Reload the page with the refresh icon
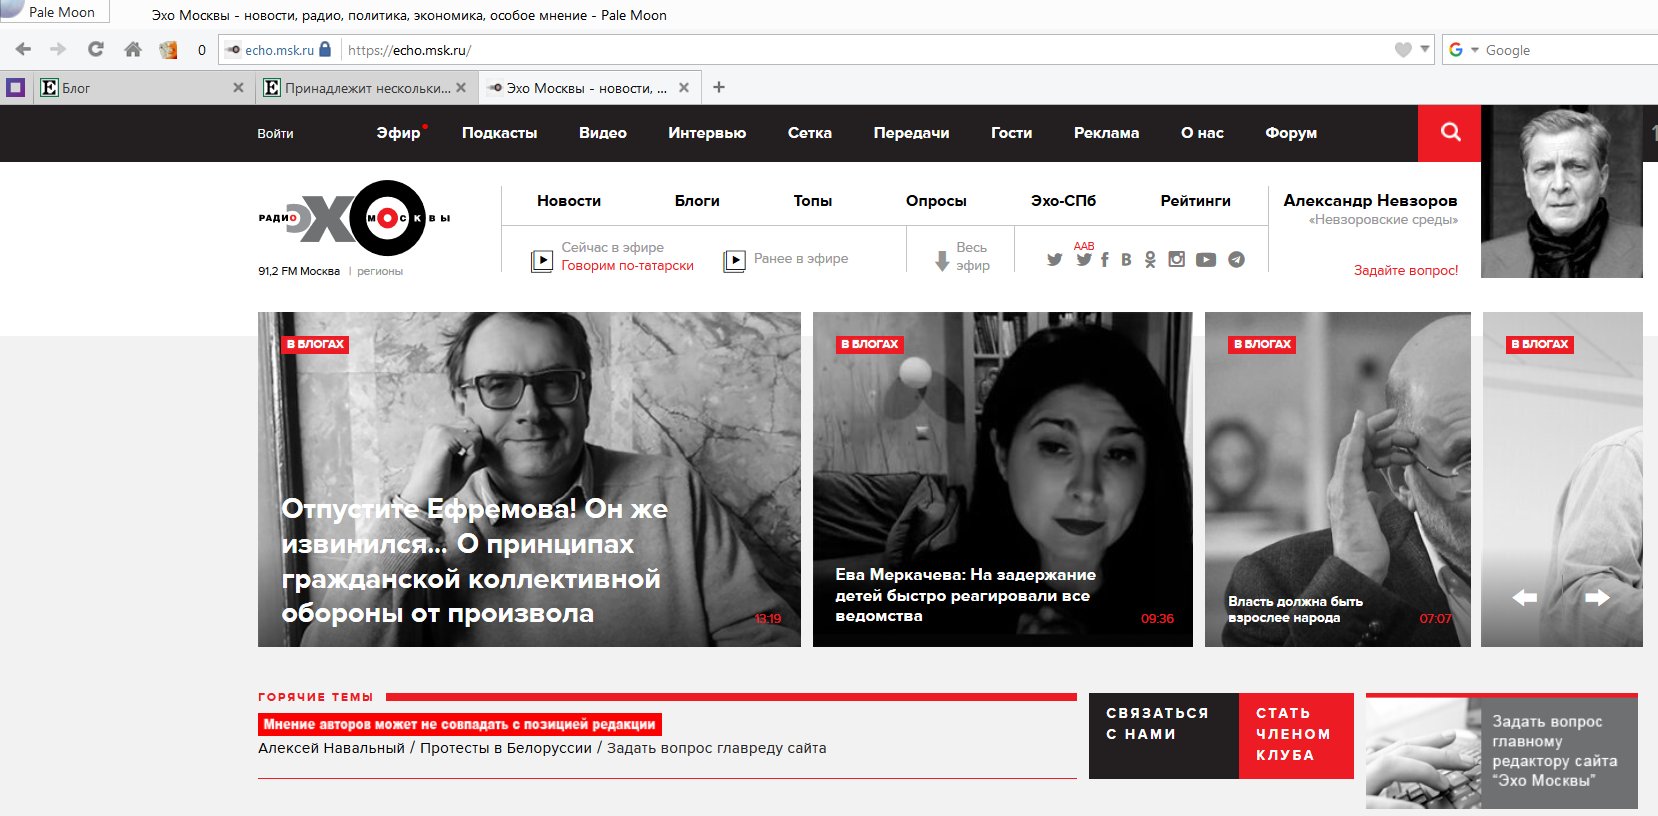This screenshot has width=1658, height=816. point(96,49)
